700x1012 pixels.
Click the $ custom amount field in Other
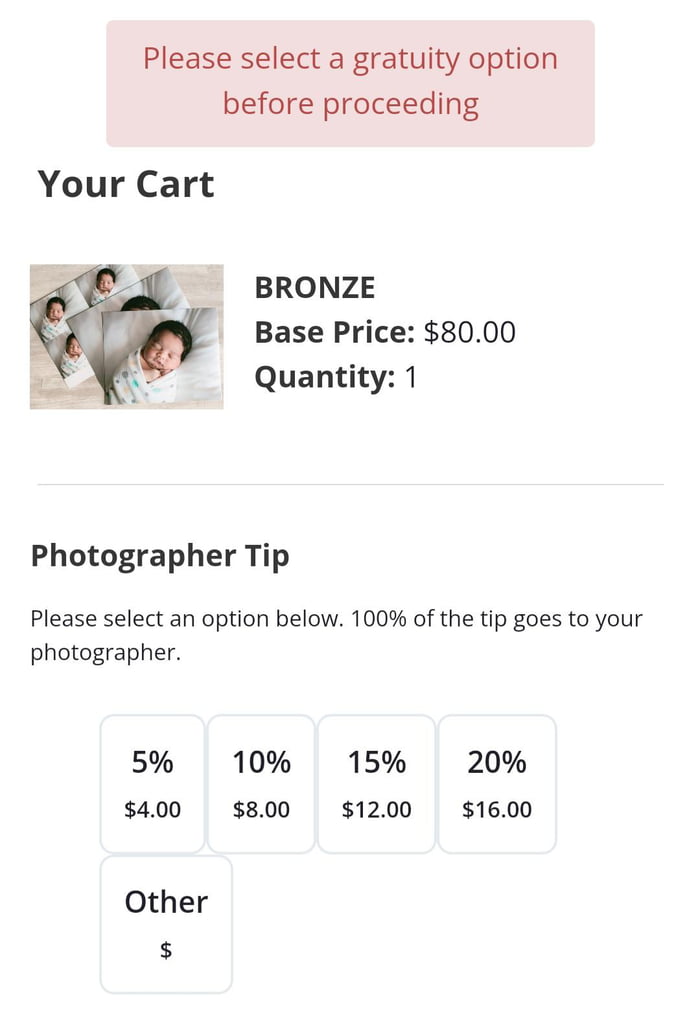coord(166,951)
